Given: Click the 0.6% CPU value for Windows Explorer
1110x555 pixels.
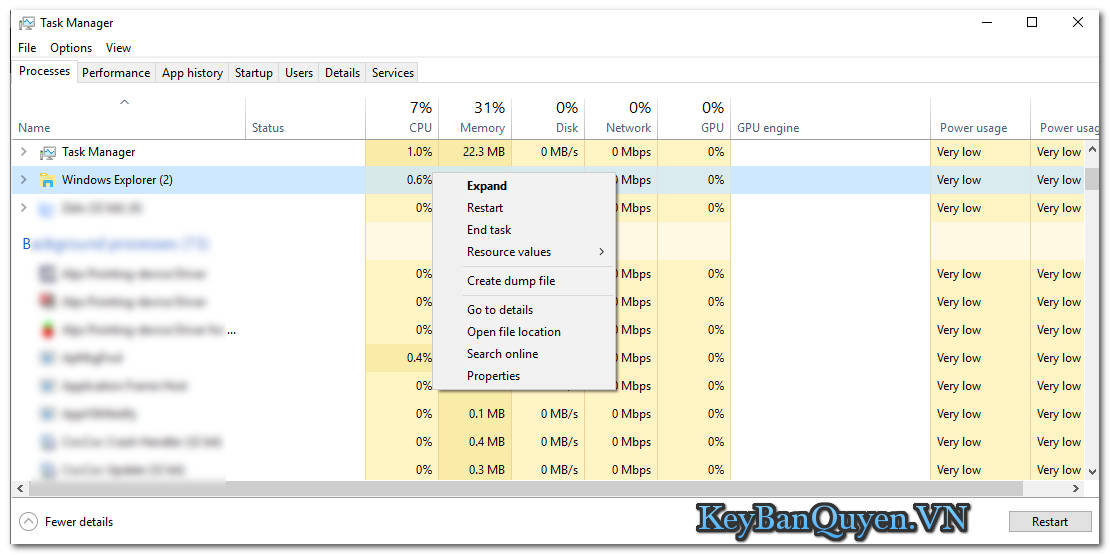Looking at the screenshot, I should 419,180.
